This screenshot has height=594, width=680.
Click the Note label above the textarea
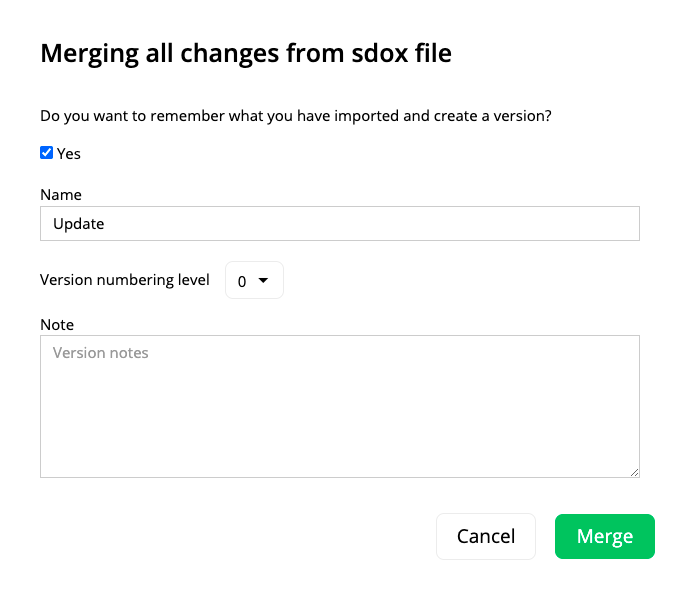57,325
